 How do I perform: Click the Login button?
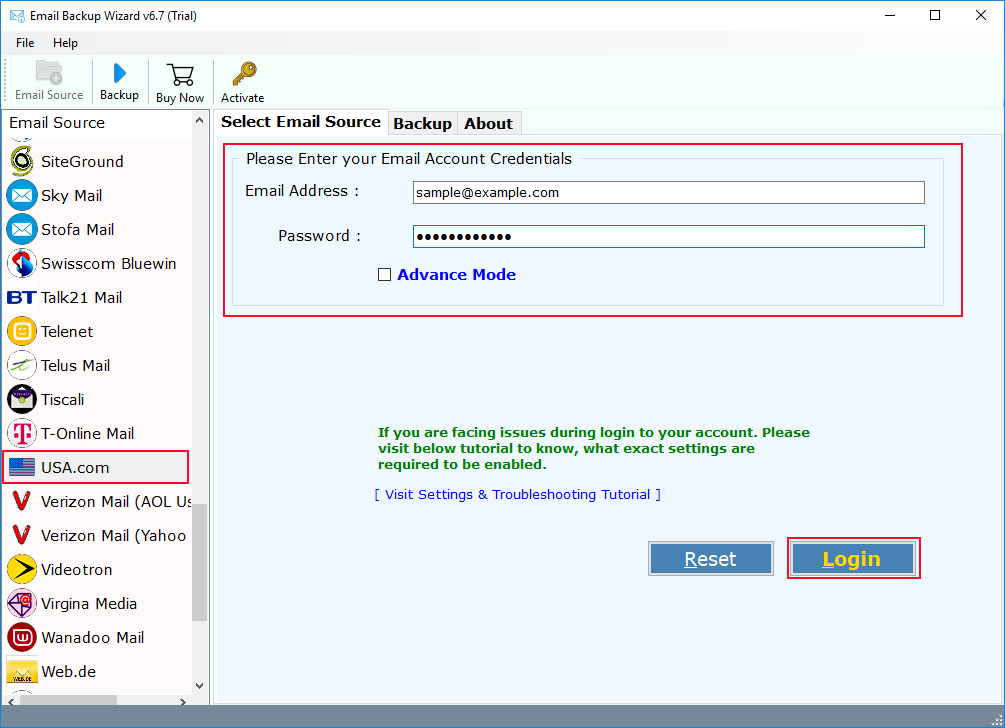(x=852, y=559)
